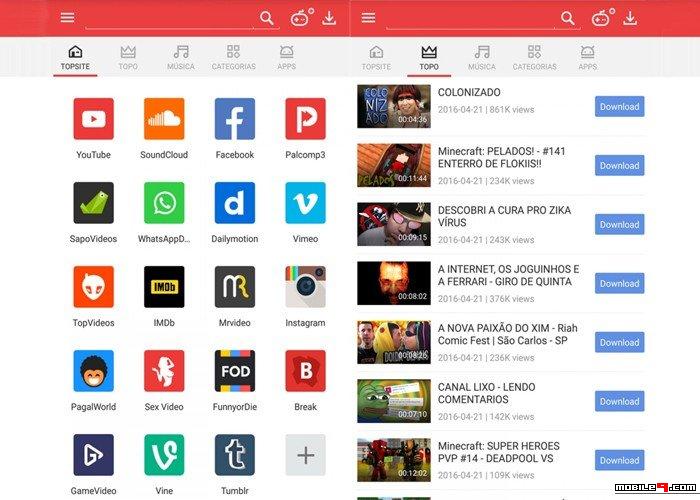This screenshot has height=500, width=700.
Task: Click the search magnifier in left header
Action: [266, 18]
